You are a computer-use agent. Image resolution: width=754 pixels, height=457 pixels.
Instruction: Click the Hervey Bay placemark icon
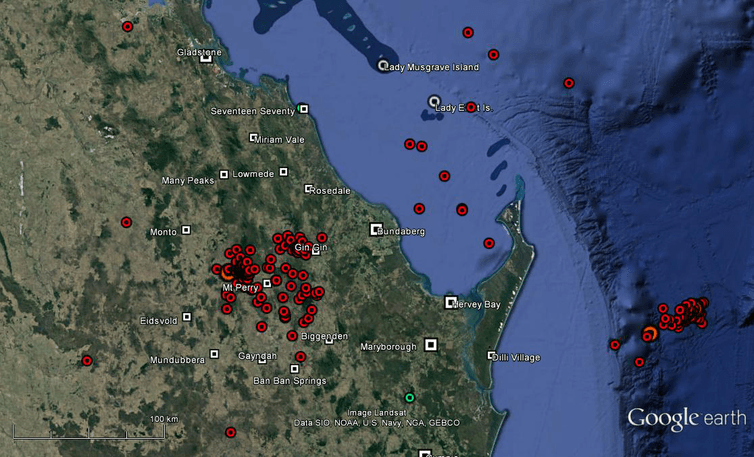click(x=450, y=302)
